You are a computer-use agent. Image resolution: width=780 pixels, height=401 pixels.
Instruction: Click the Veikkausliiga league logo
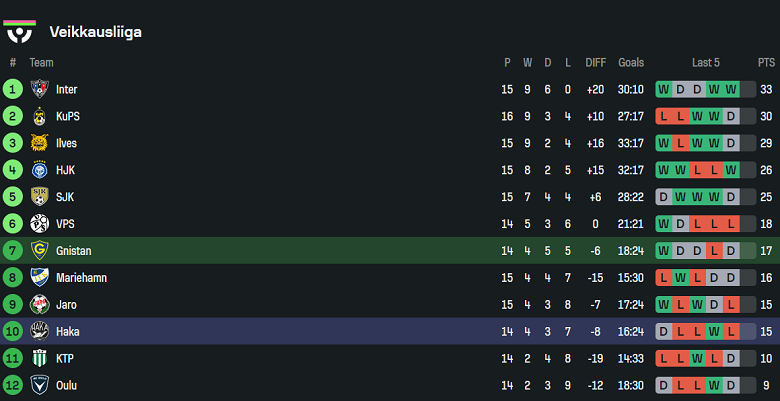pos(20,30)
